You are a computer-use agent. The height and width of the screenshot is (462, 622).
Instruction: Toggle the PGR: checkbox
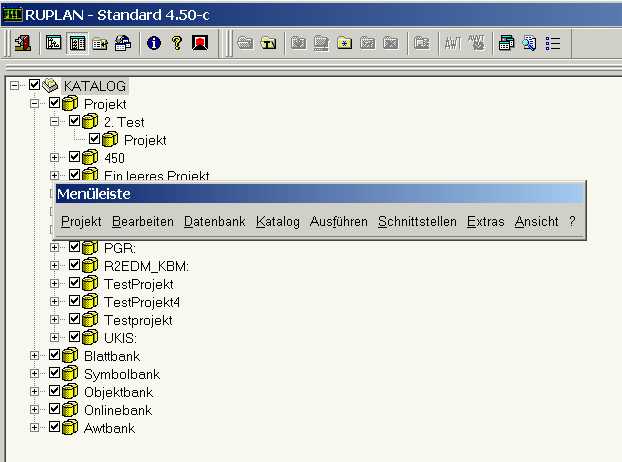coord(74,247)
